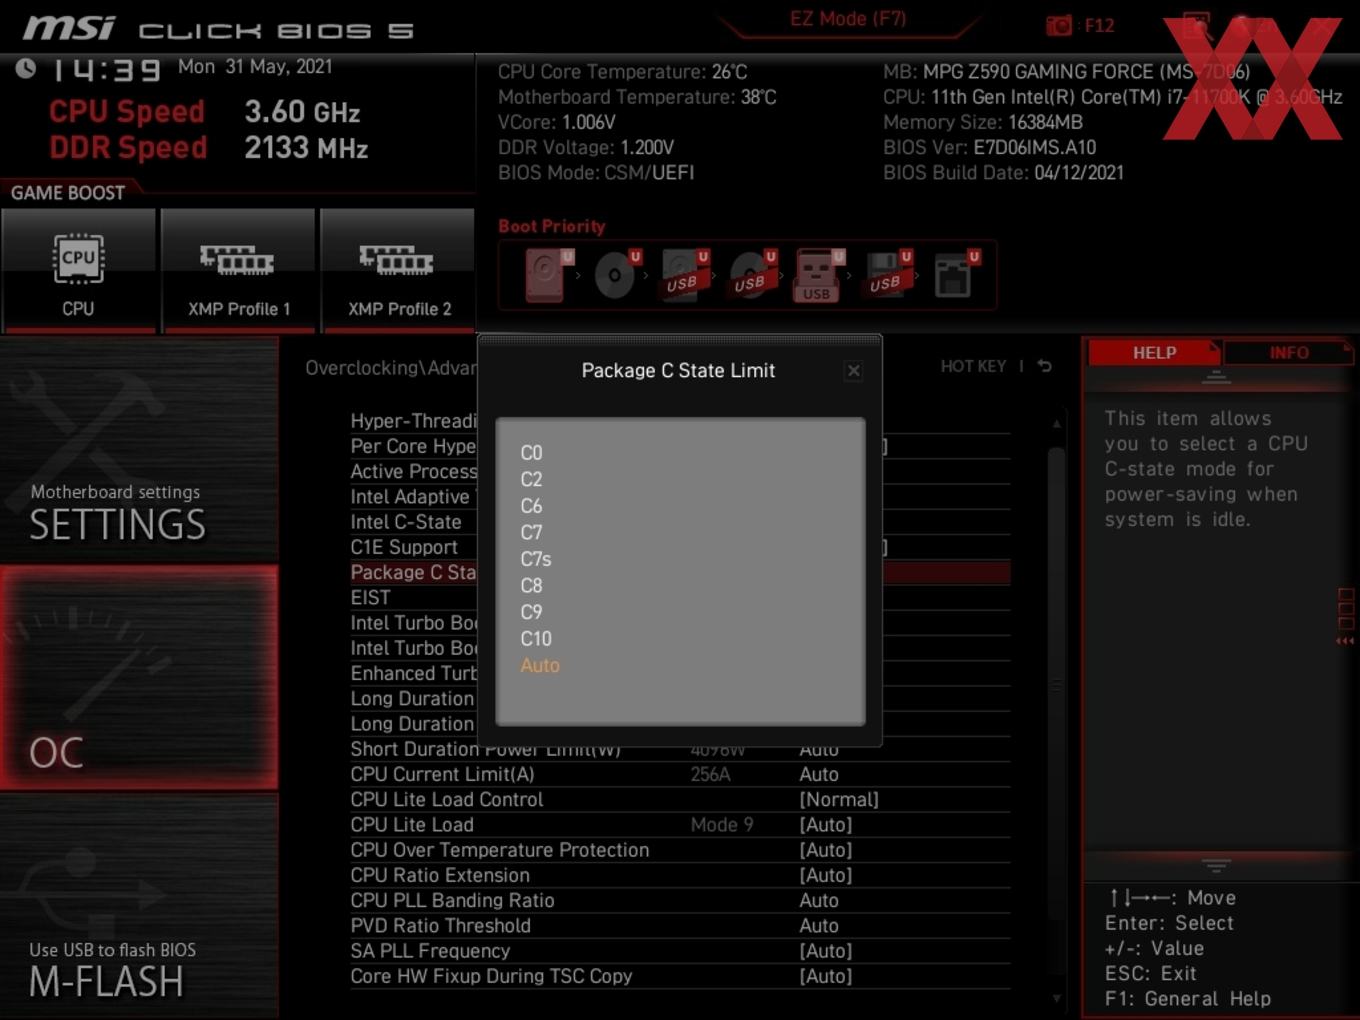Screen dimensions: 1360x1020
Task: Select the USB optical disc boot icon
Action: 752,275
